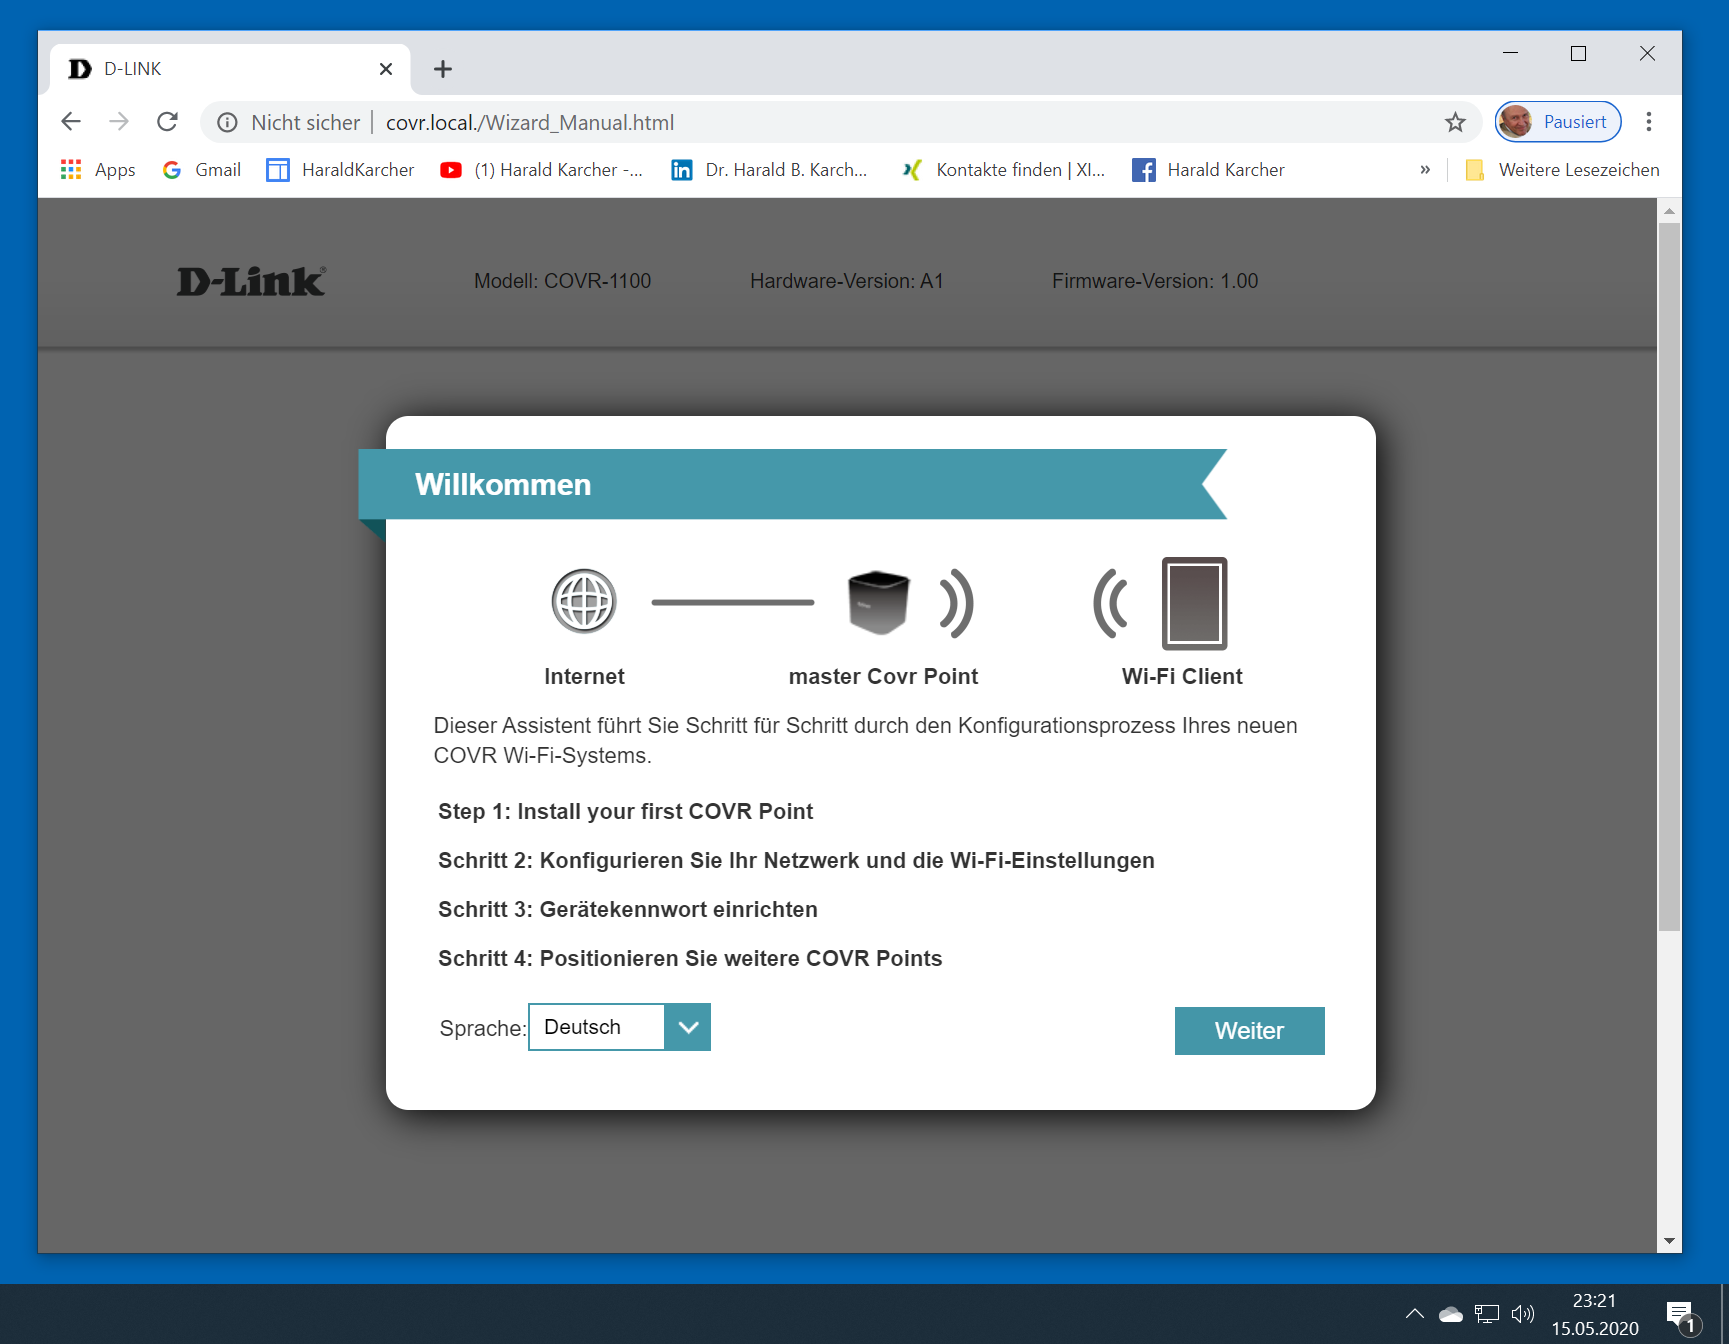Click Schritt 4: Positionieren Sie weitere COVR Points
The image size is (1729, 1344).
click(690, 958)
